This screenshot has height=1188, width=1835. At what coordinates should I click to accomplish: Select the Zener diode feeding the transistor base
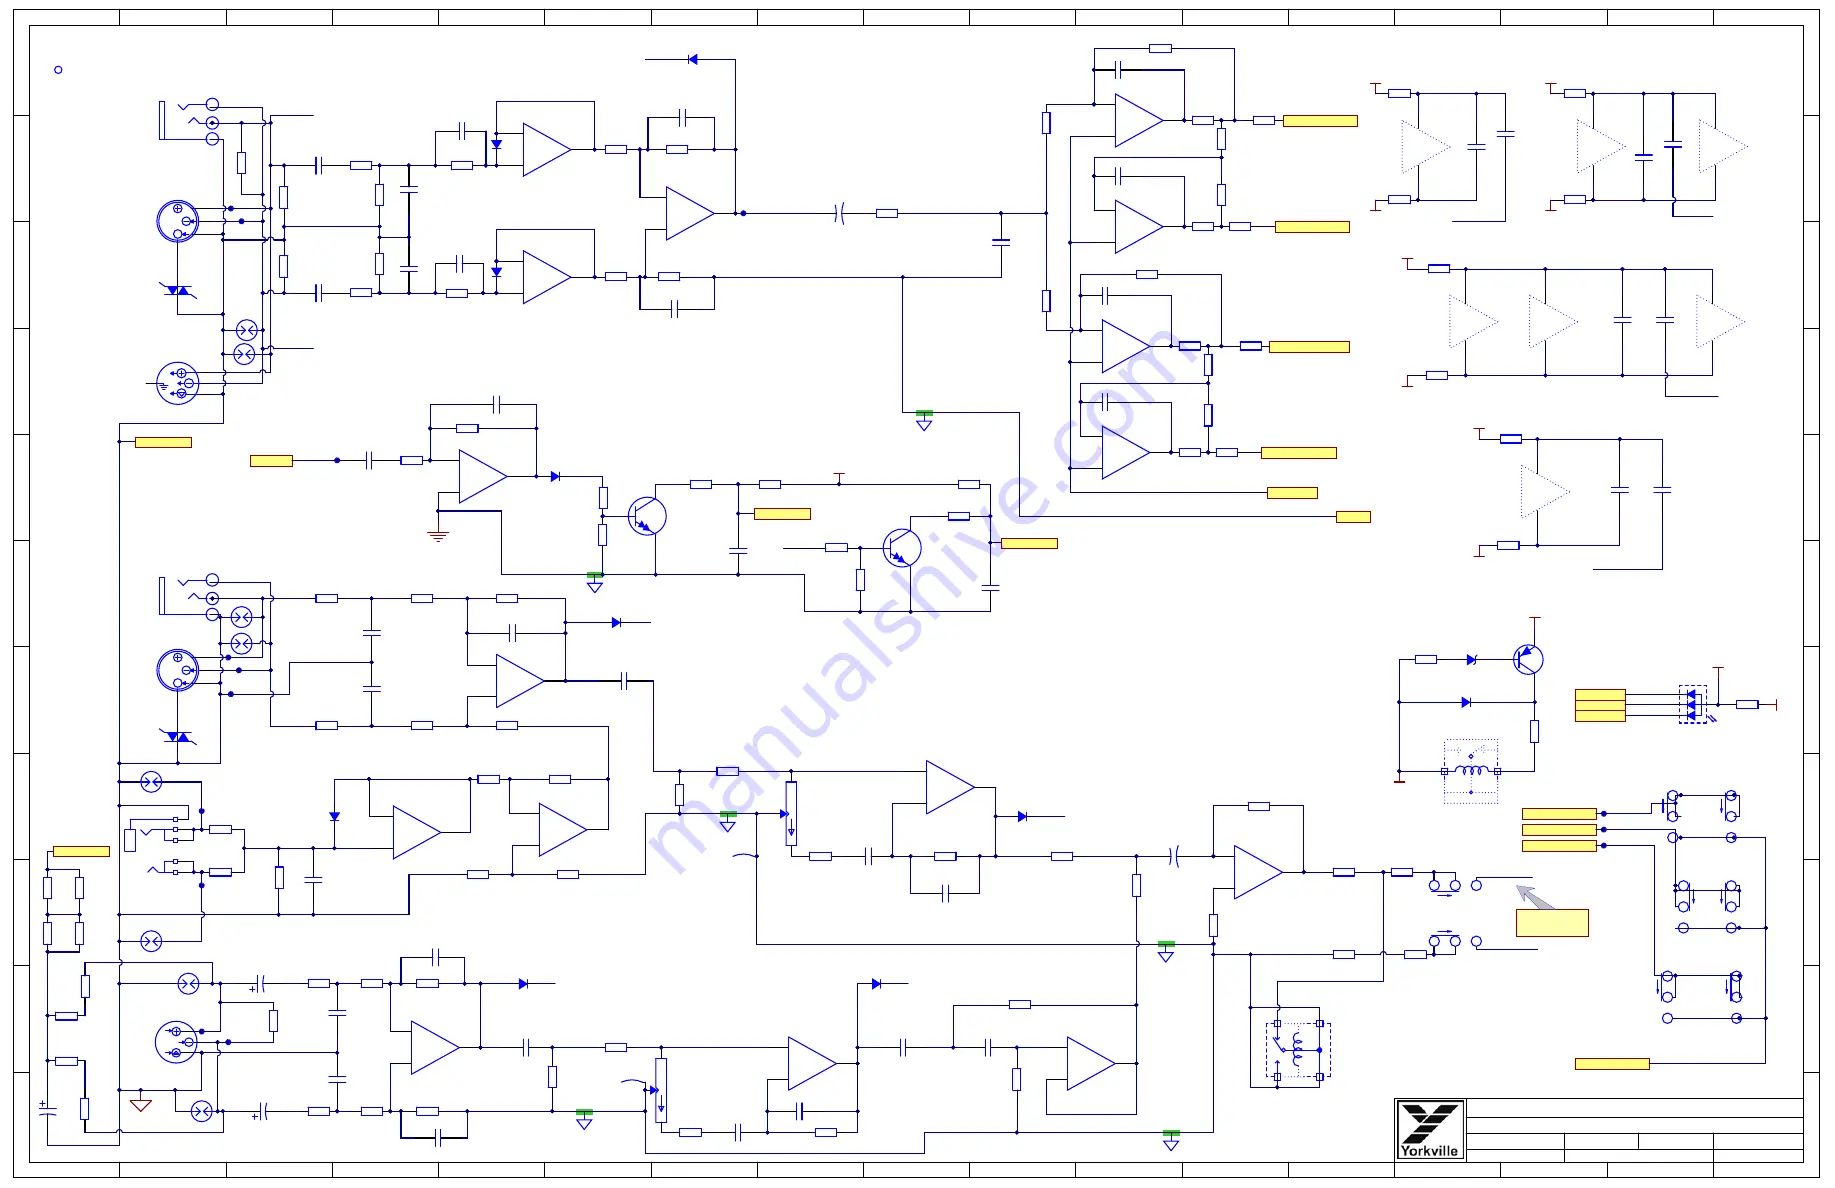point(1471,660)
